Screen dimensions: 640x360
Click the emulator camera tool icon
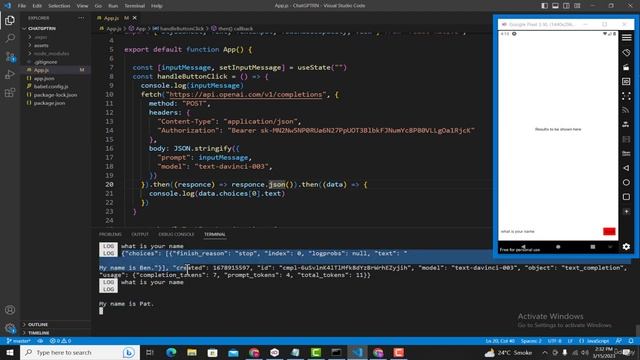(627, 67)
